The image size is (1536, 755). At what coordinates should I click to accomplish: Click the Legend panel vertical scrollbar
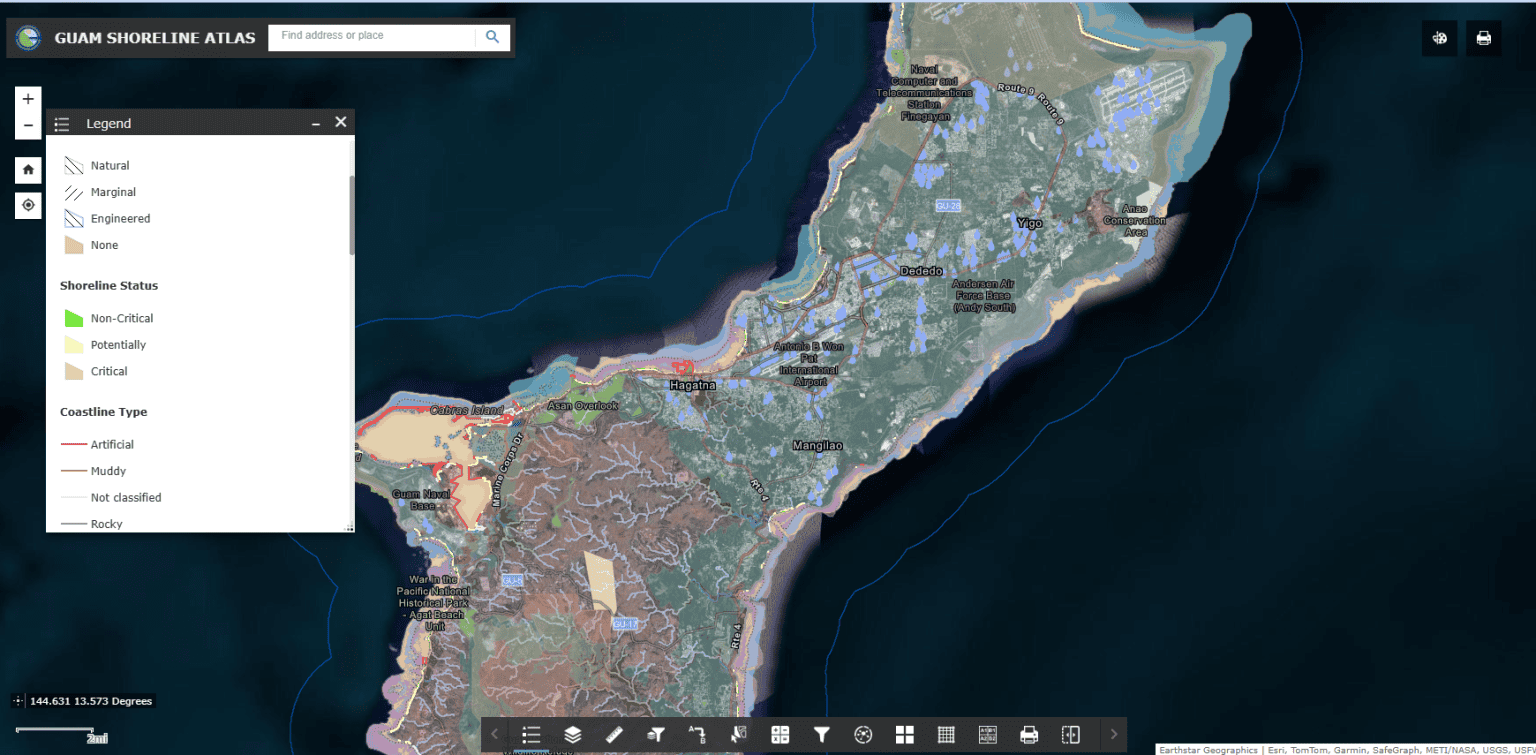click(x=351, y=214)
